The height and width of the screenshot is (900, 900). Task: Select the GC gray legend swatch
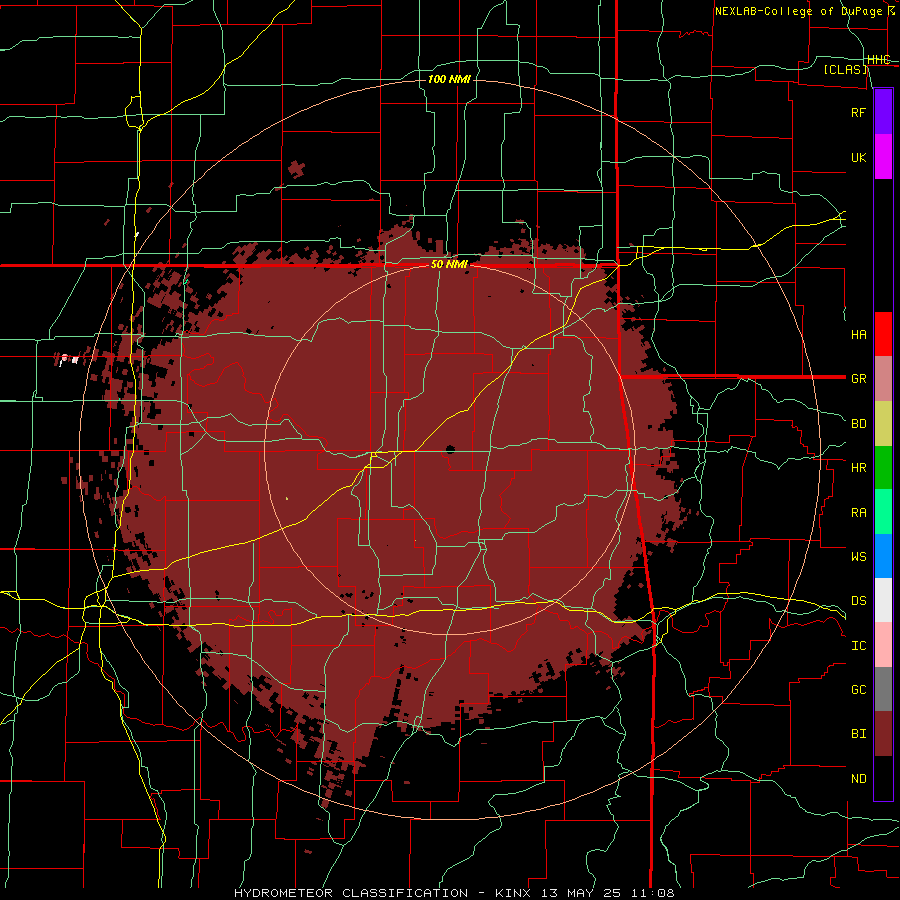click(x=883, y=689)
